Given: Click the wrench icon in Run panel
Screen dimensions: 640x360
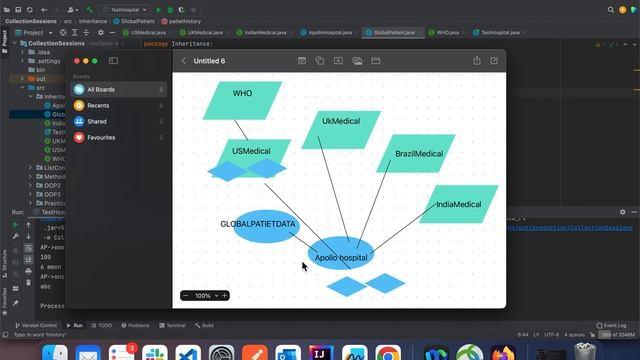Looking at the screenshot, I should point(15,236).
